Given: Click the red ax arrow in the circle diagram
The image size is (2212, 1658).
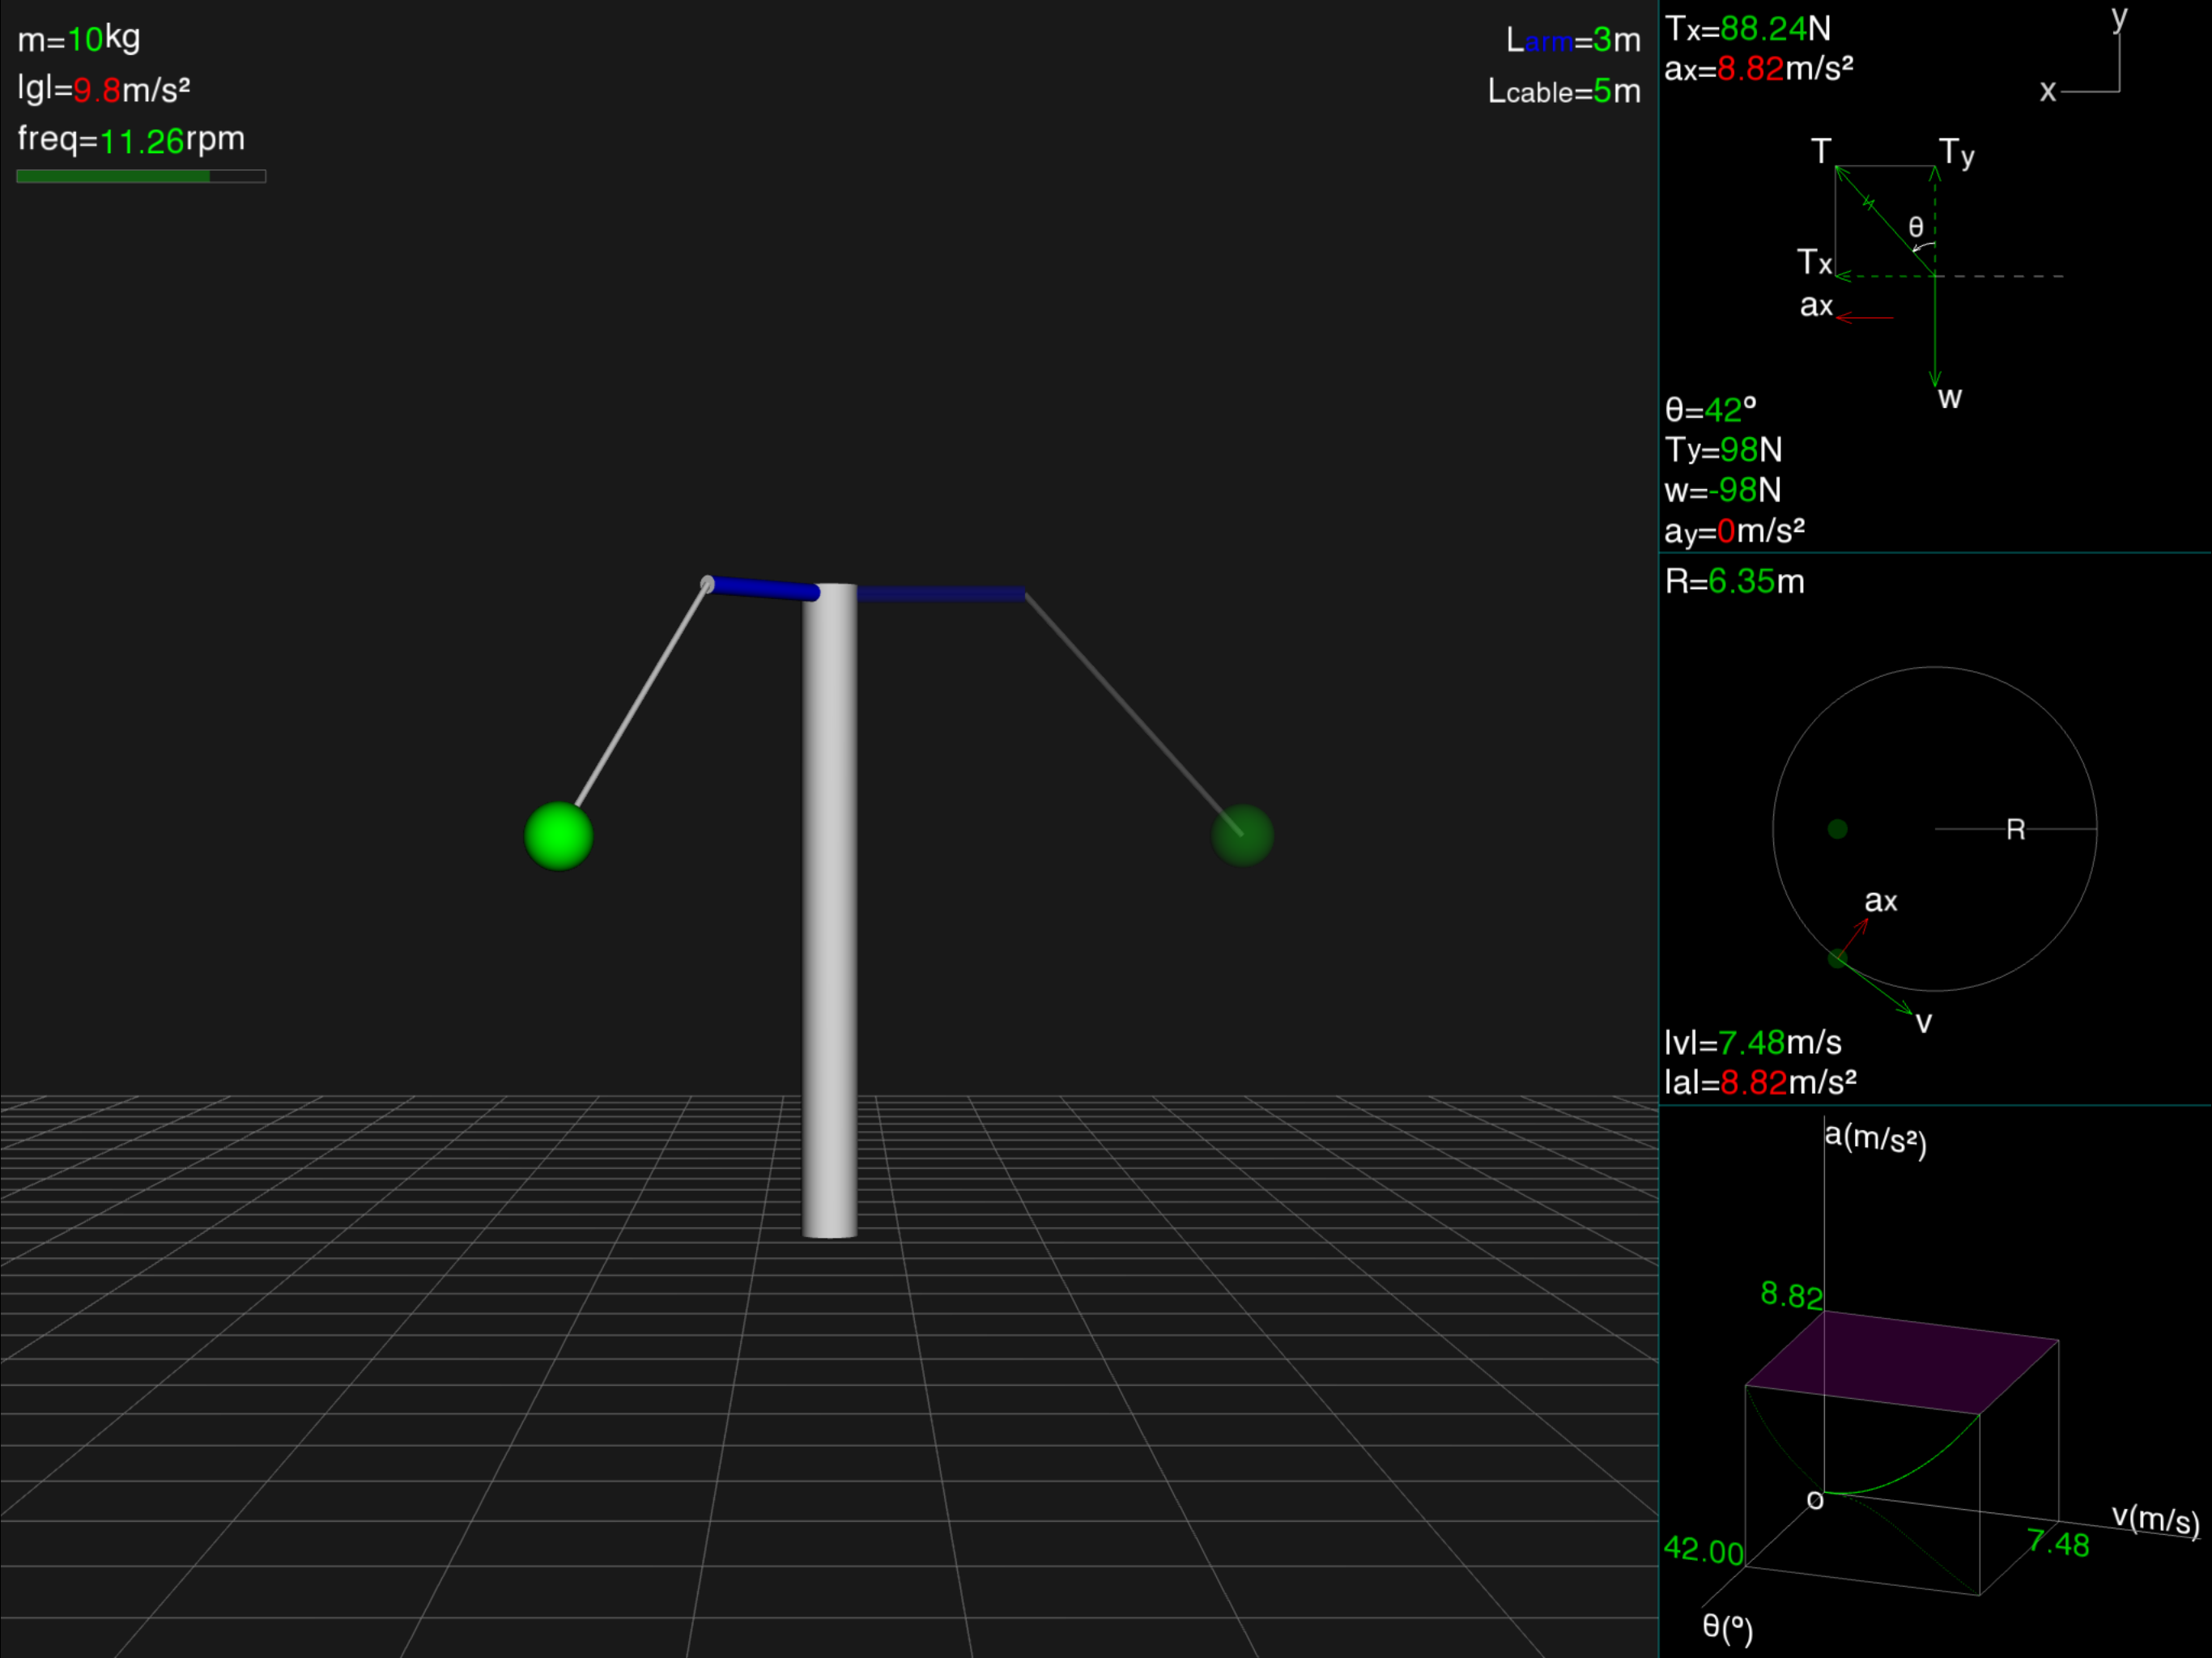Looking at the screenshot, I should point(1853,938).
